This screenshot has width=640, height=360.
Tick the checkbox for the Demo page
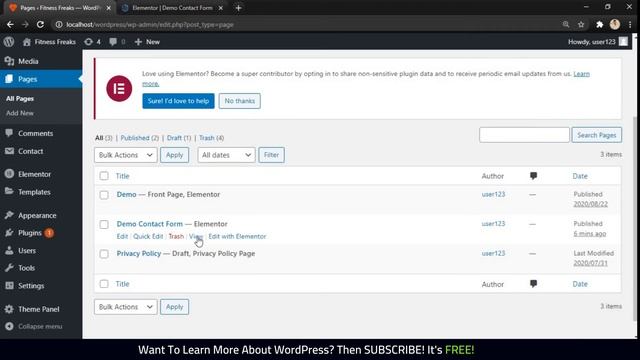click(104, 195)
